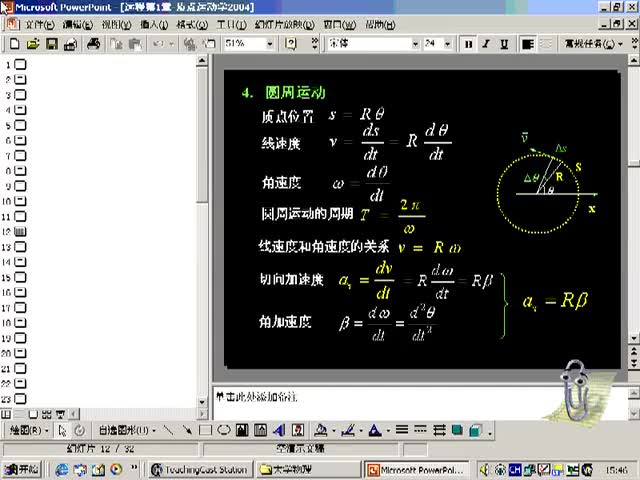Open the Slide Show menu
This screenshot has width=640, height=480.
pos(284,25)
